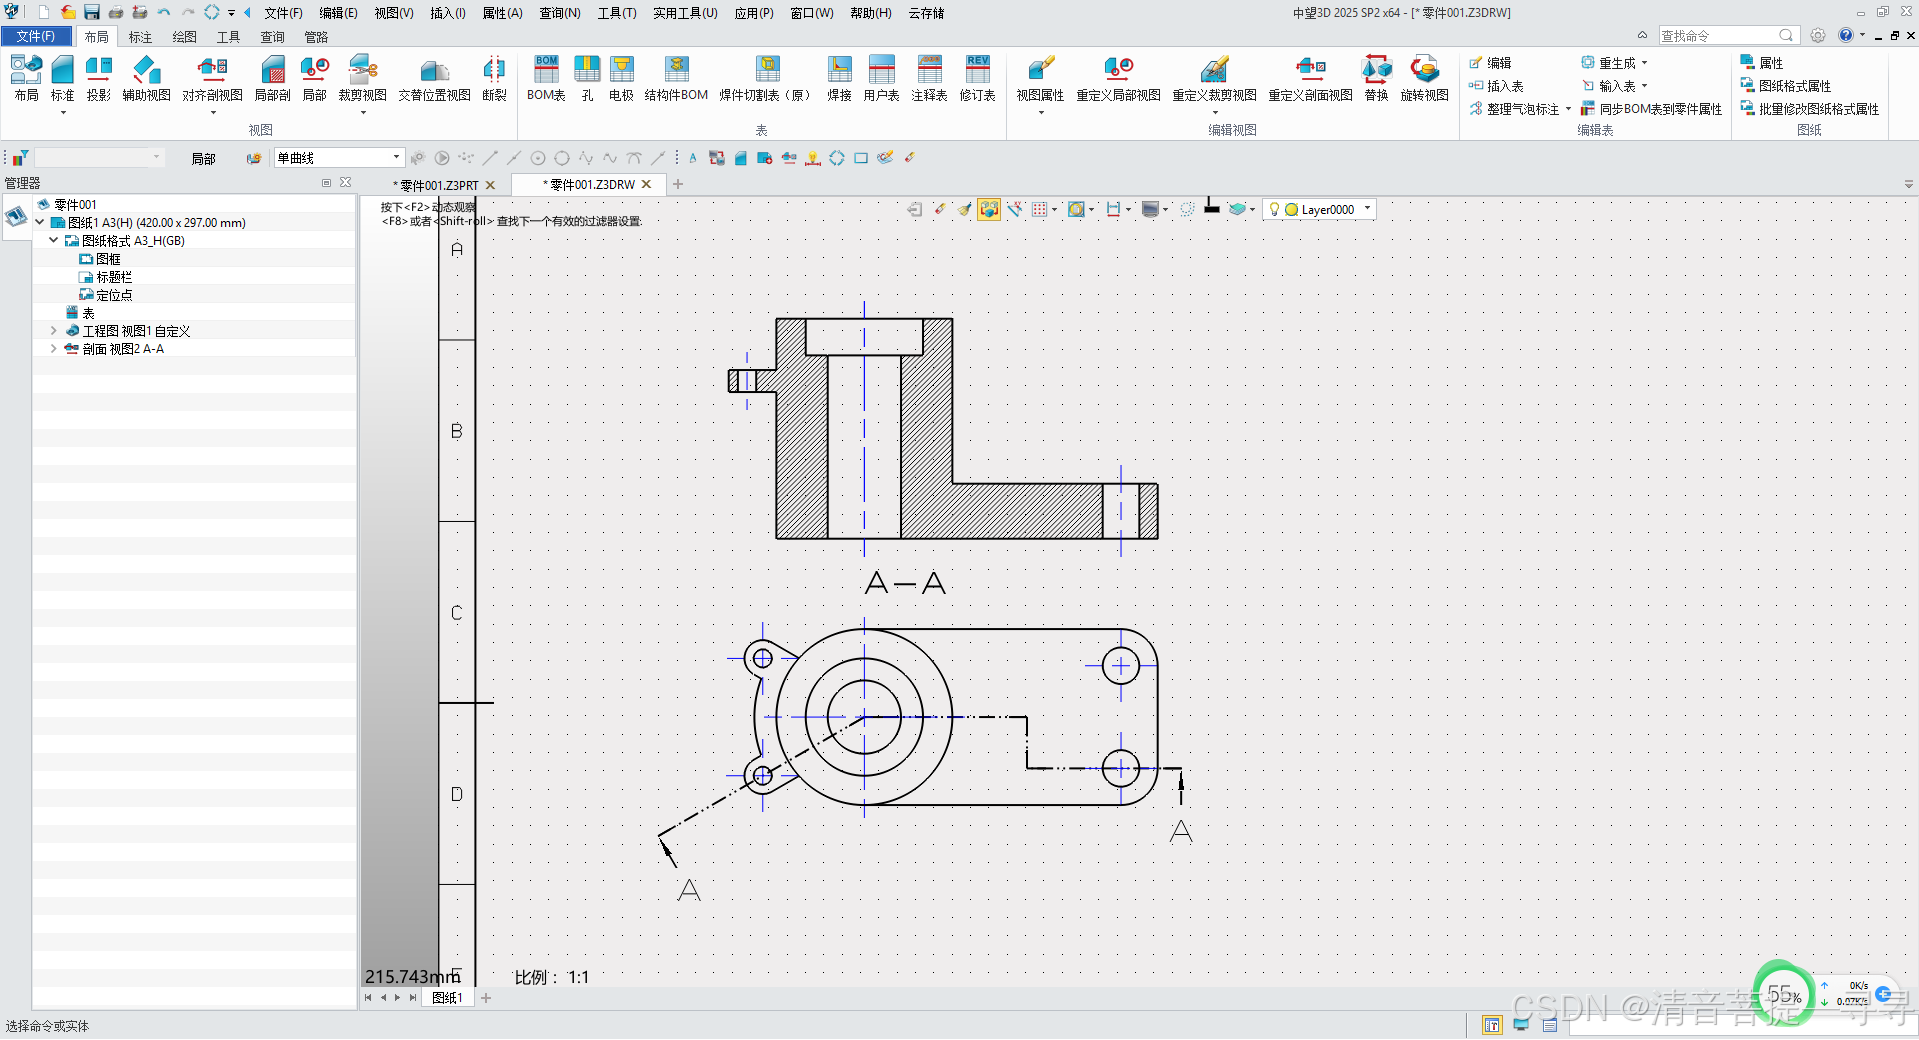Open the help question mark icon

pyautogui.click(x=1846, y=35)
